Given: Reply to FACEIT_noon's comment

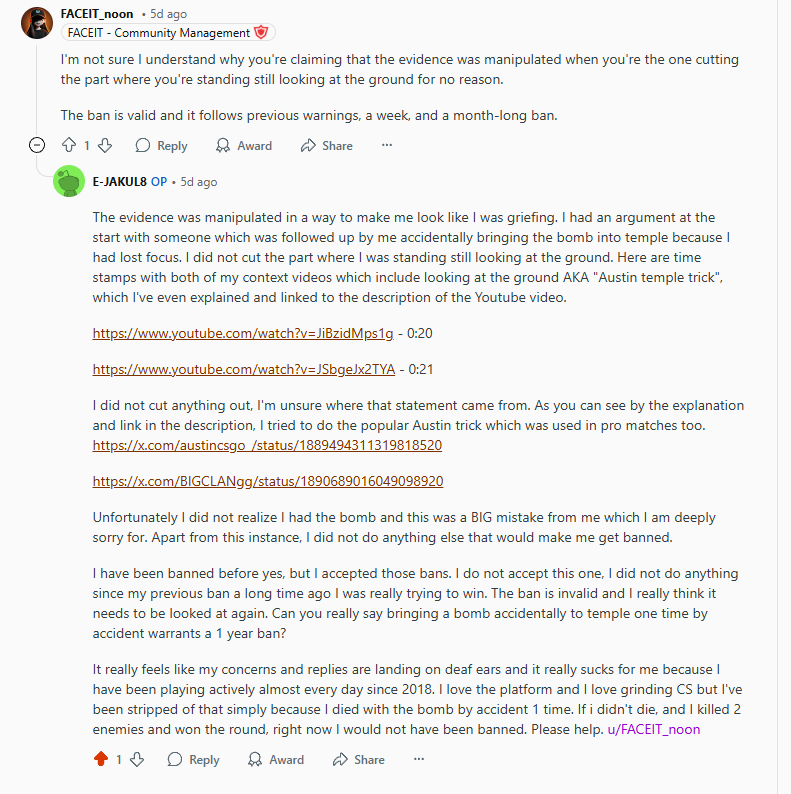Looking at the screenshot, I should point(162,145).
